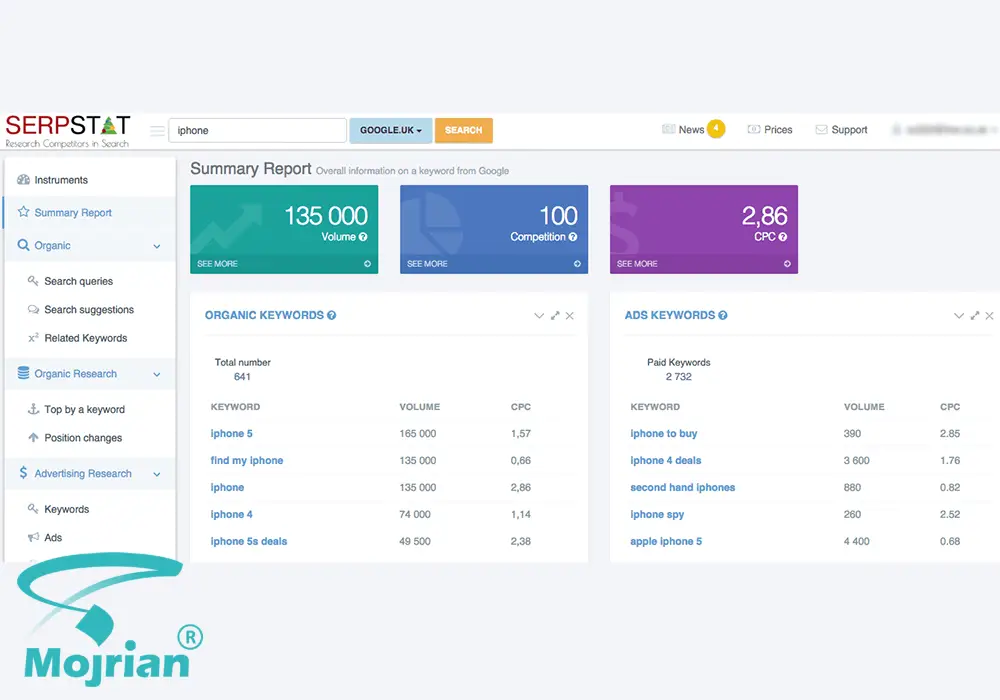
Task: Open ads keyword second hand iphones
Action: pos(682,487)
